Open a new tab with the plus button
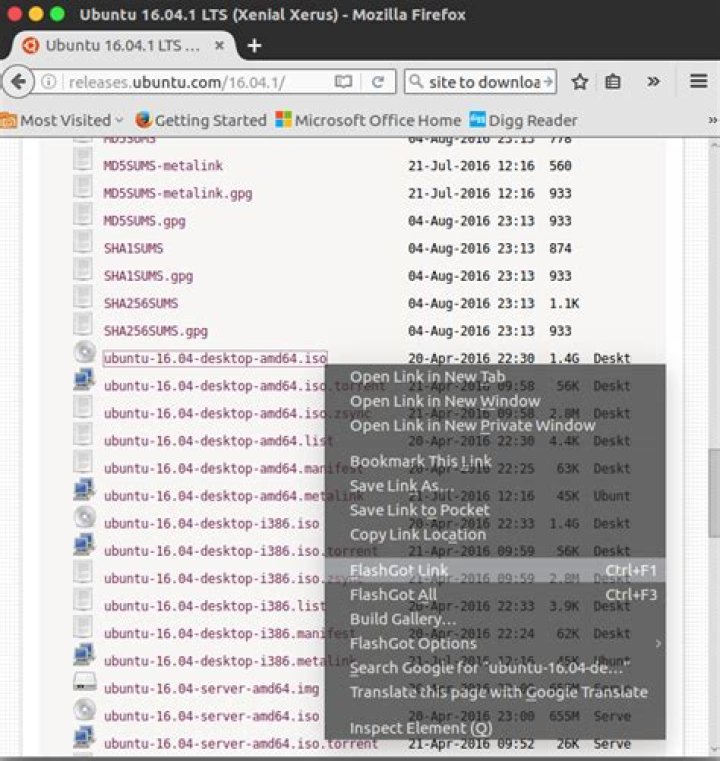 tap(255, 46)
